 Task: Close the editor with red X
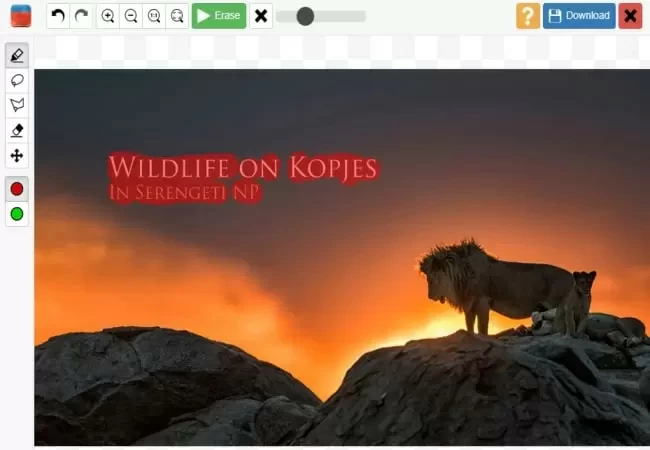pyautogui.click(x=631, y=16)
